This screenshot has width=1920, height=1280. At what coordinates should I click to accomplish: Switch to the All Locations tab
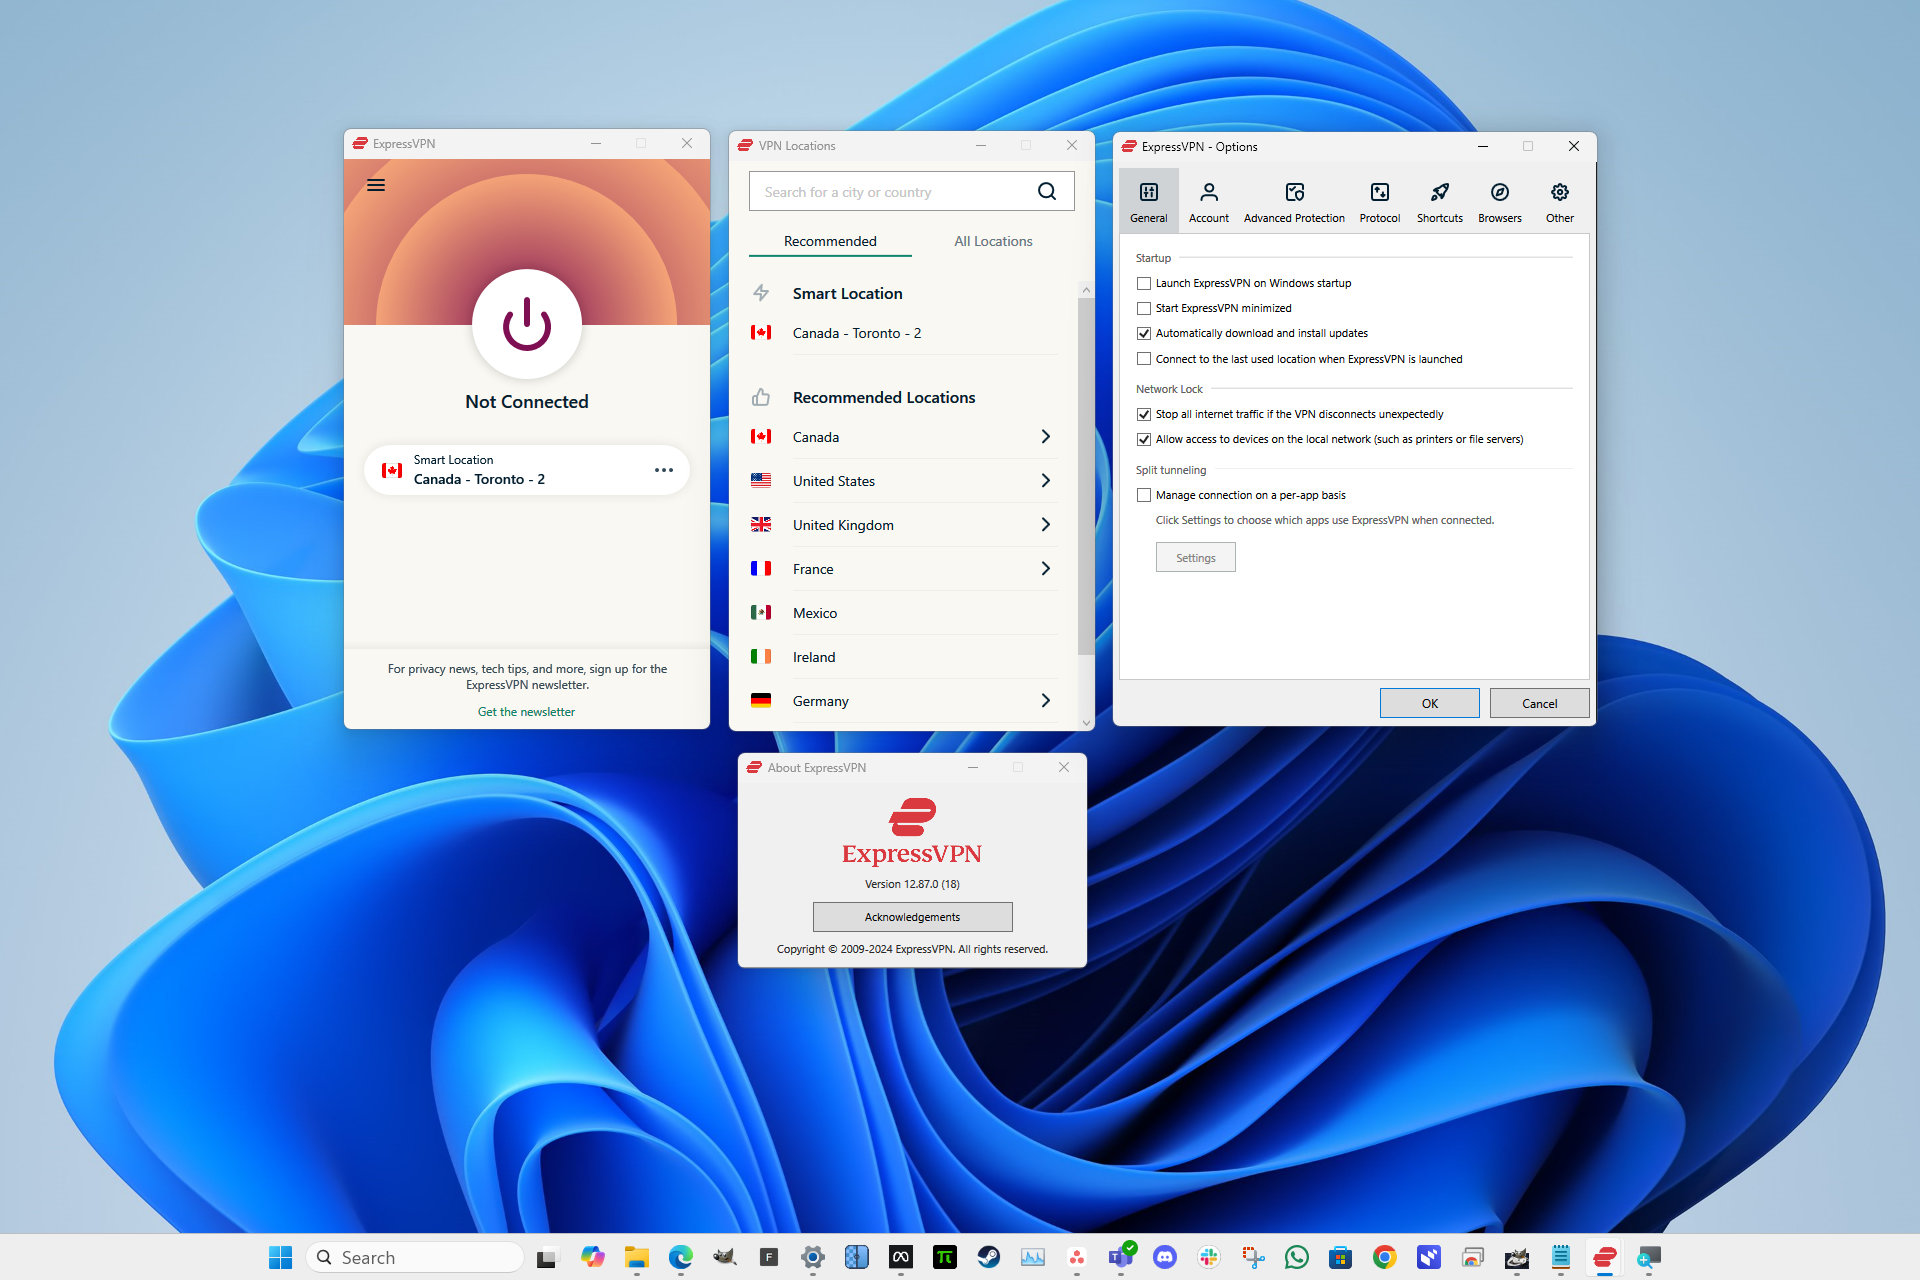click(994, 240)
